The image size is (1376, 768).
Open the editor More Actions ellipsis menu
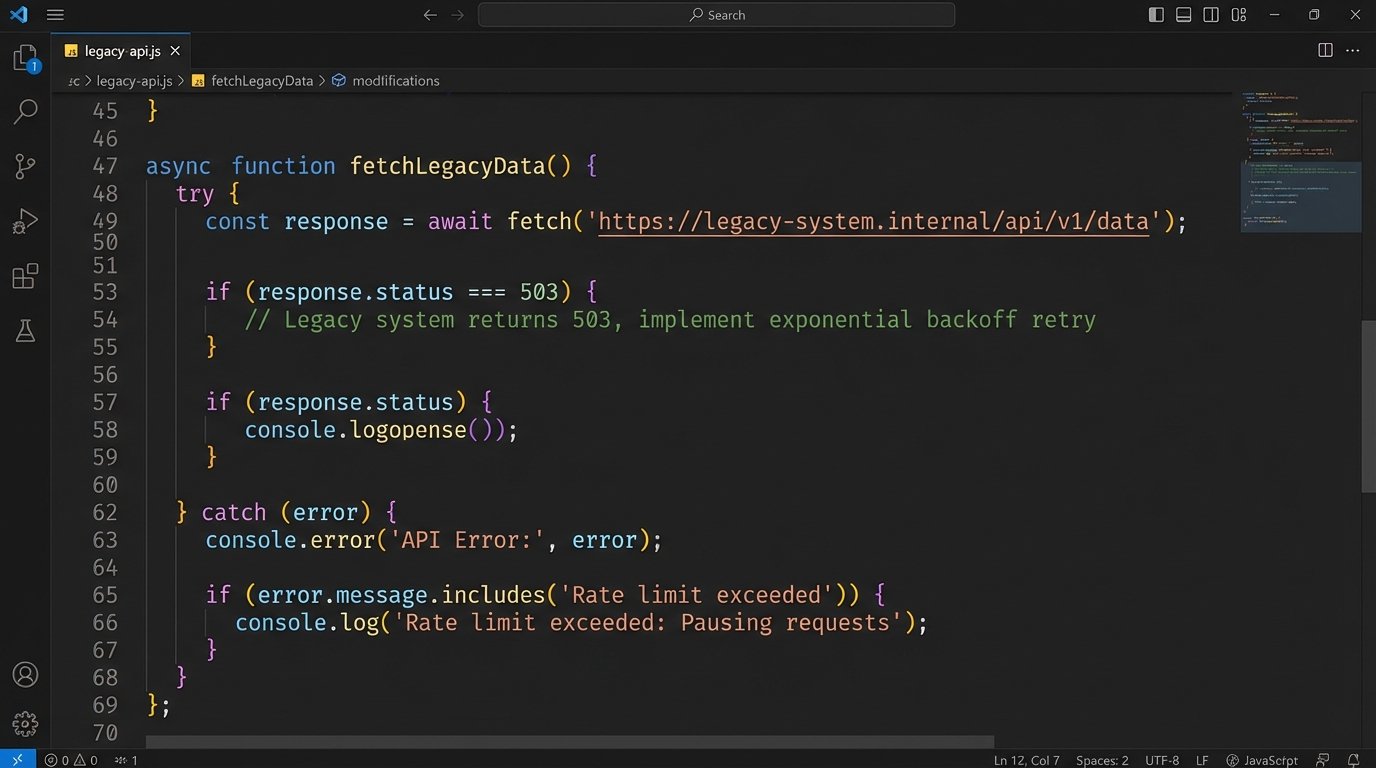coord(1353,50)
